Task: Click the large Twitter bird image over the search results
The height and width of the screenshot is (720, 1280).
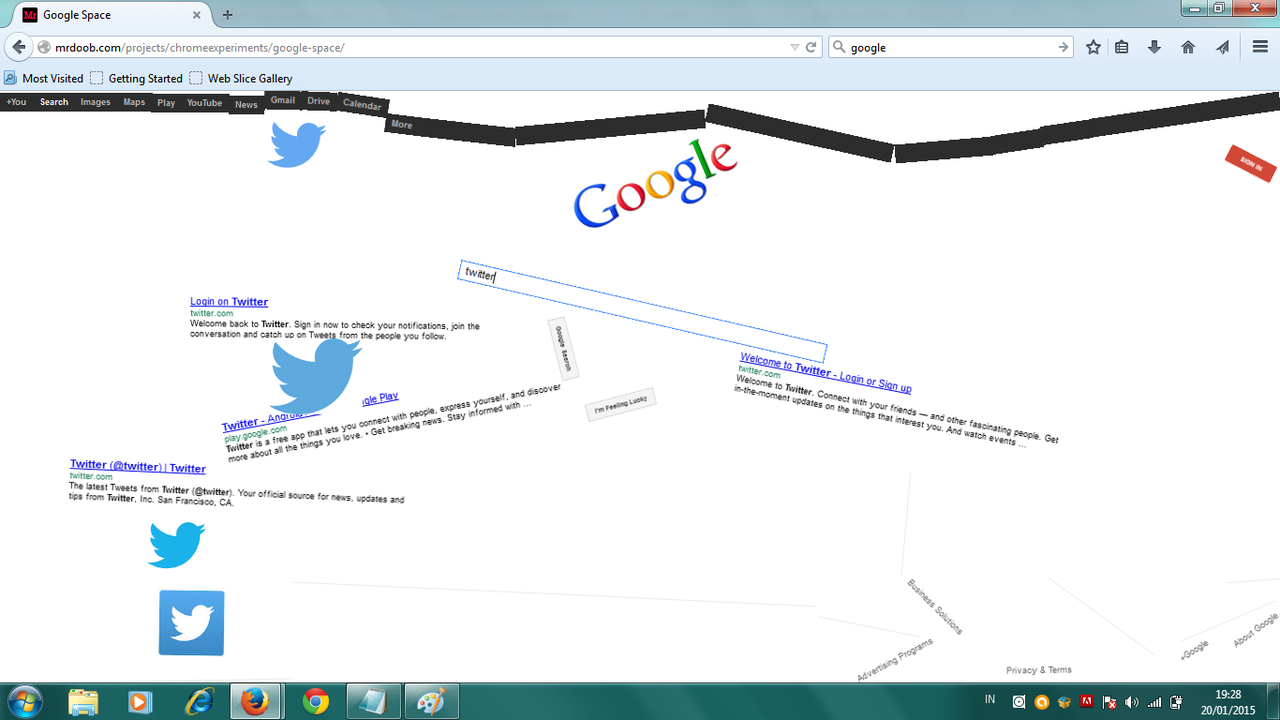Action: [316, 375]
